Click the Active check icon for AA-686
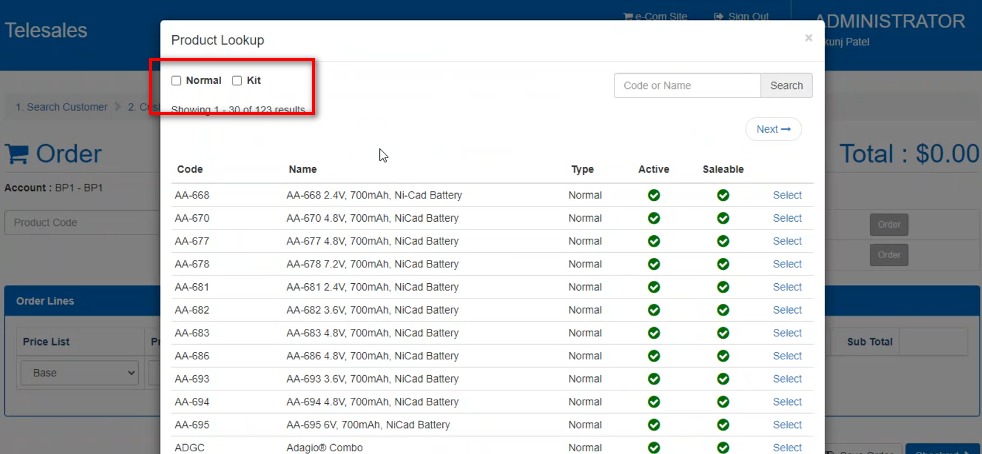This screenshot has height=454, width=982. tap(654, 356)
